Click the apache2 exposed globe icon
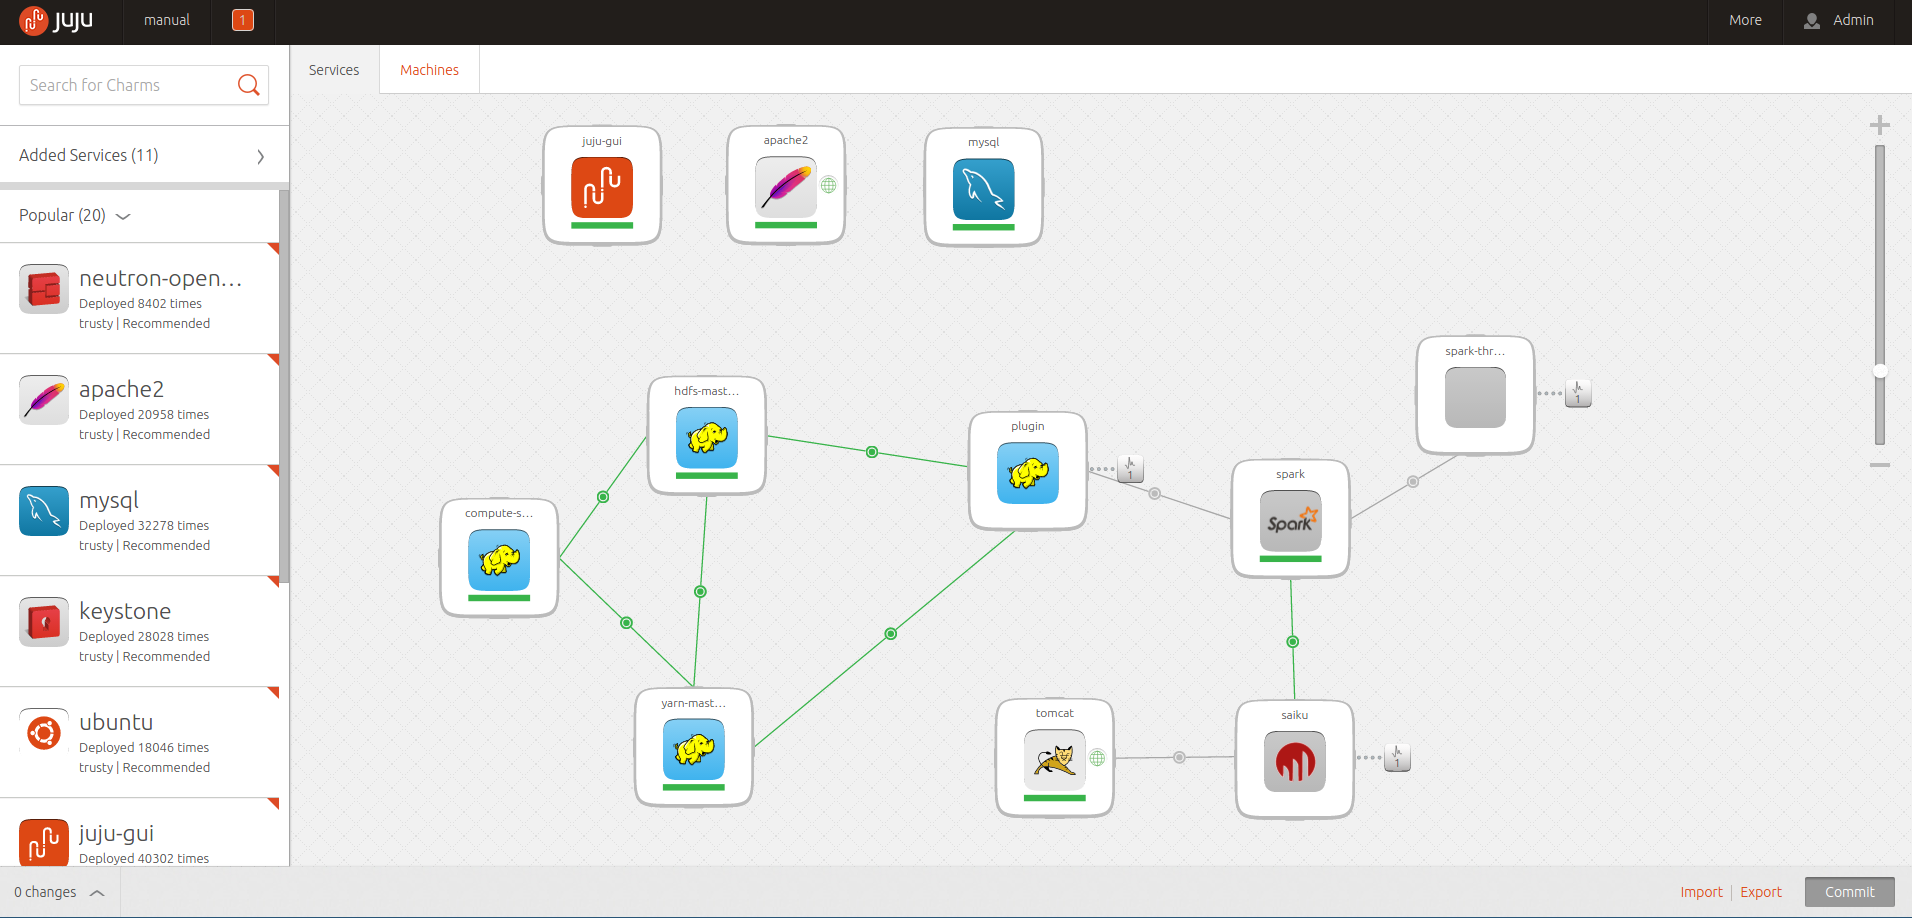 click(829, 185)
